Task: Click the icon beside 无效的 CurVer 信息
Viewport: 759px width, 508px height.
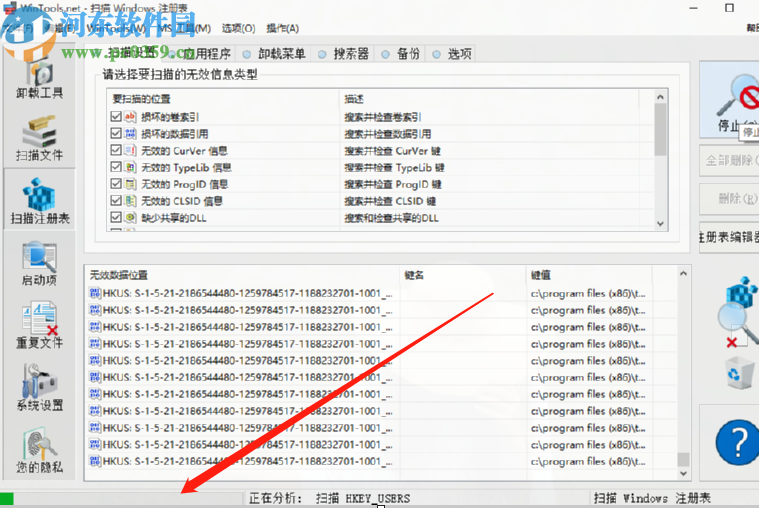Action: click(x=130, y=151)
